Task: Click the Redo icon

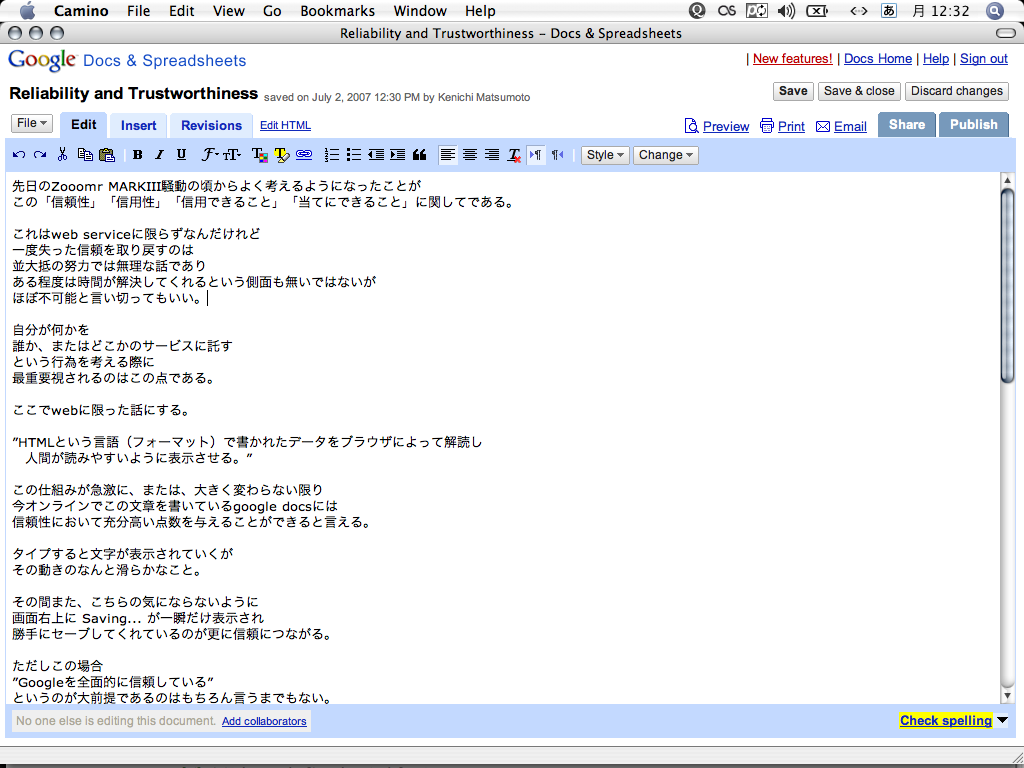Action: coord(38,155)
